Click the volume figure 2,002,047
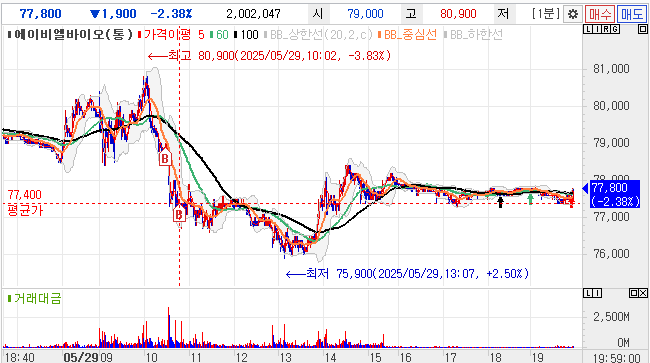The image size is (650, 363). tap(253, 14)
